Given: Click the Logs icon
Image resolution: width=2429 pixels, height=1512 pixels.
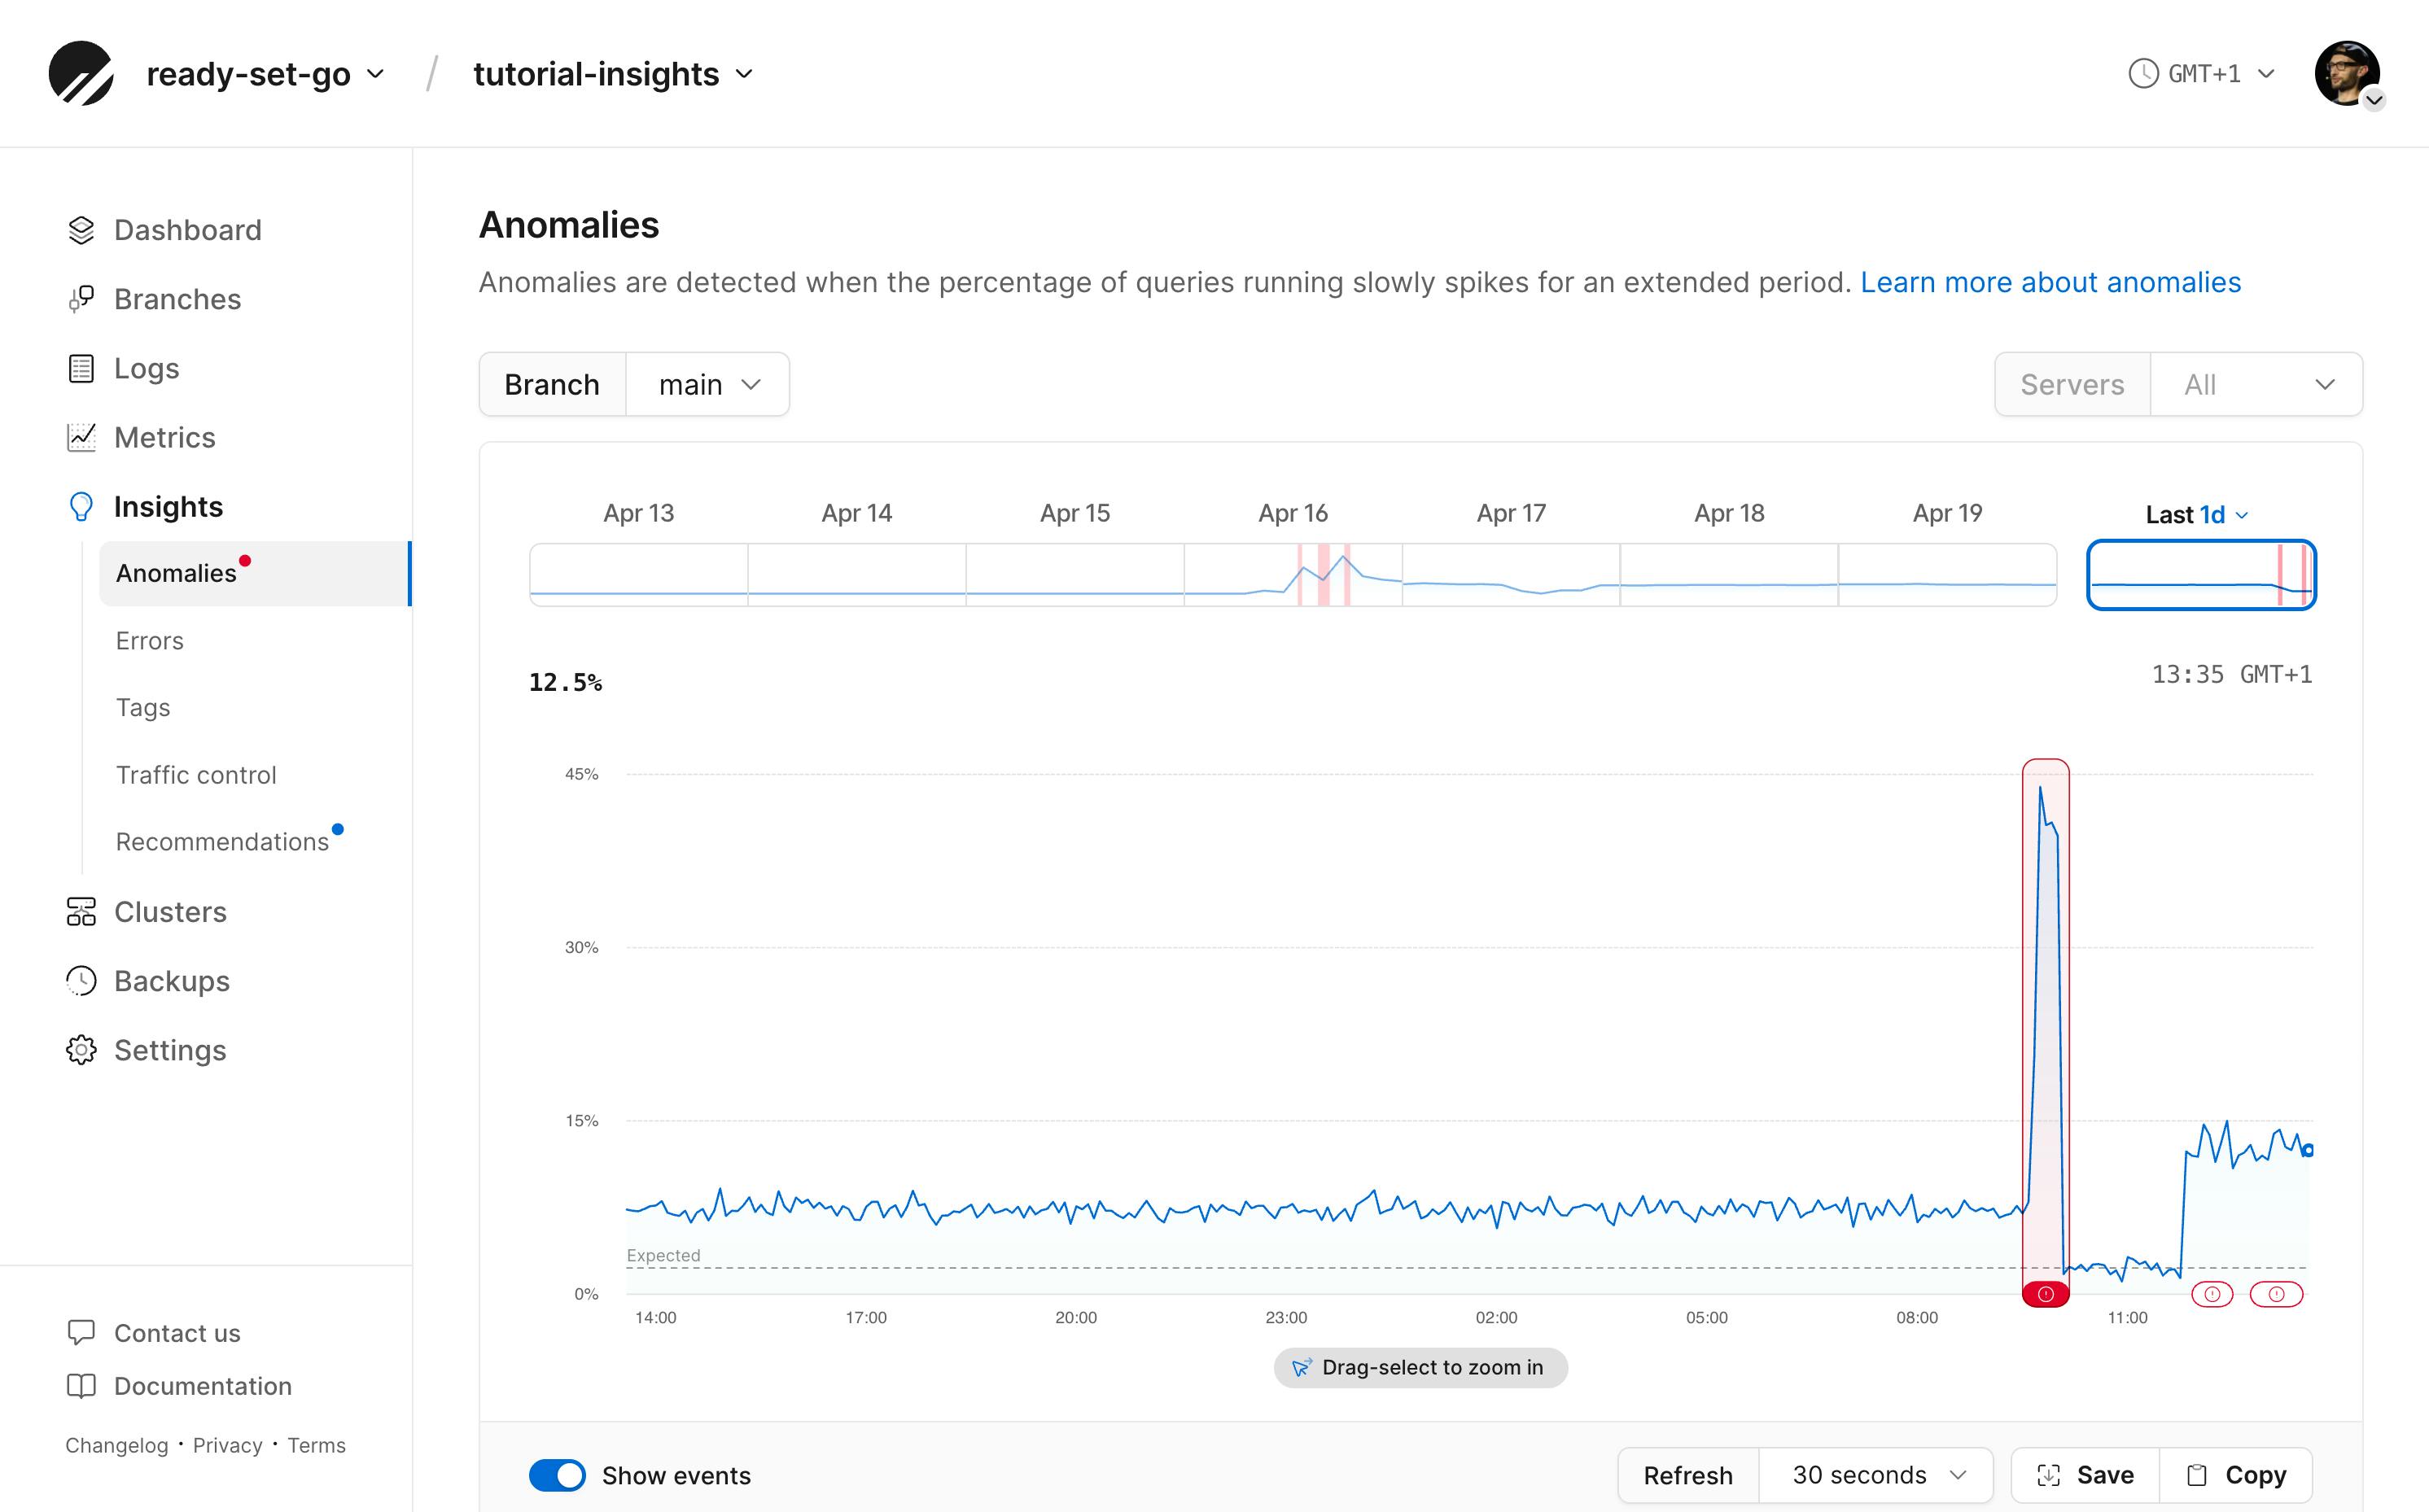Looking at the screenshot, I should click(x=81, y=368).
